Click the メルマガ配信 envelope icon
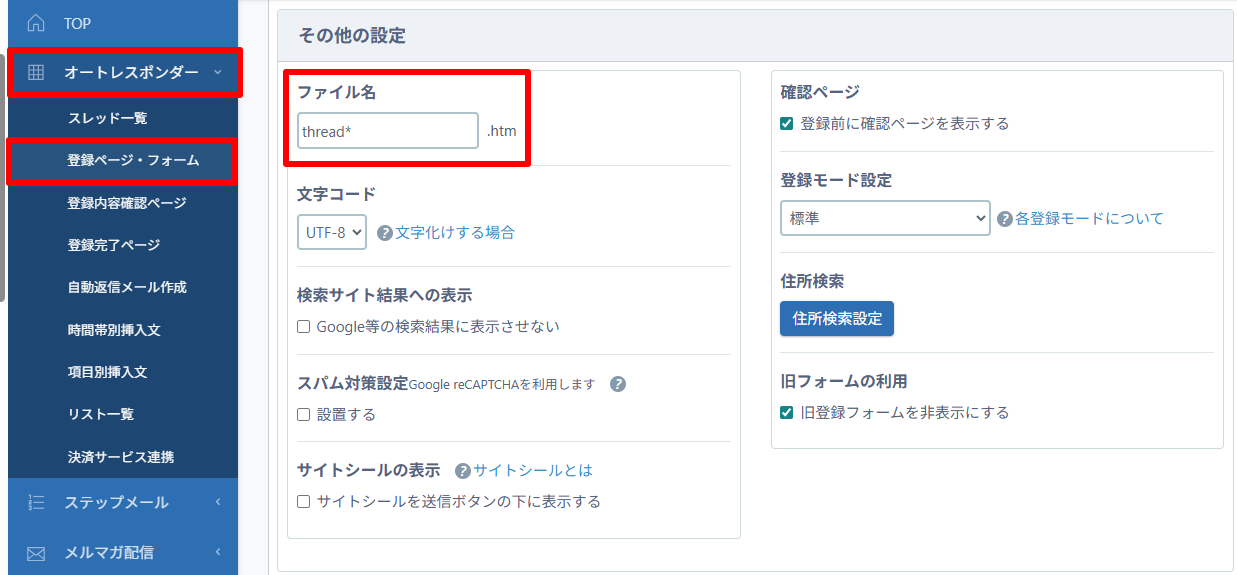This screenshot has width=1237, height=575. point(36,552)
